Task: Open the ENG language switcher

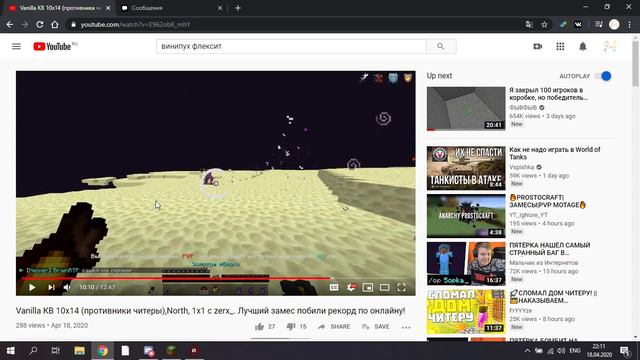Action: (x=575, y=351)
